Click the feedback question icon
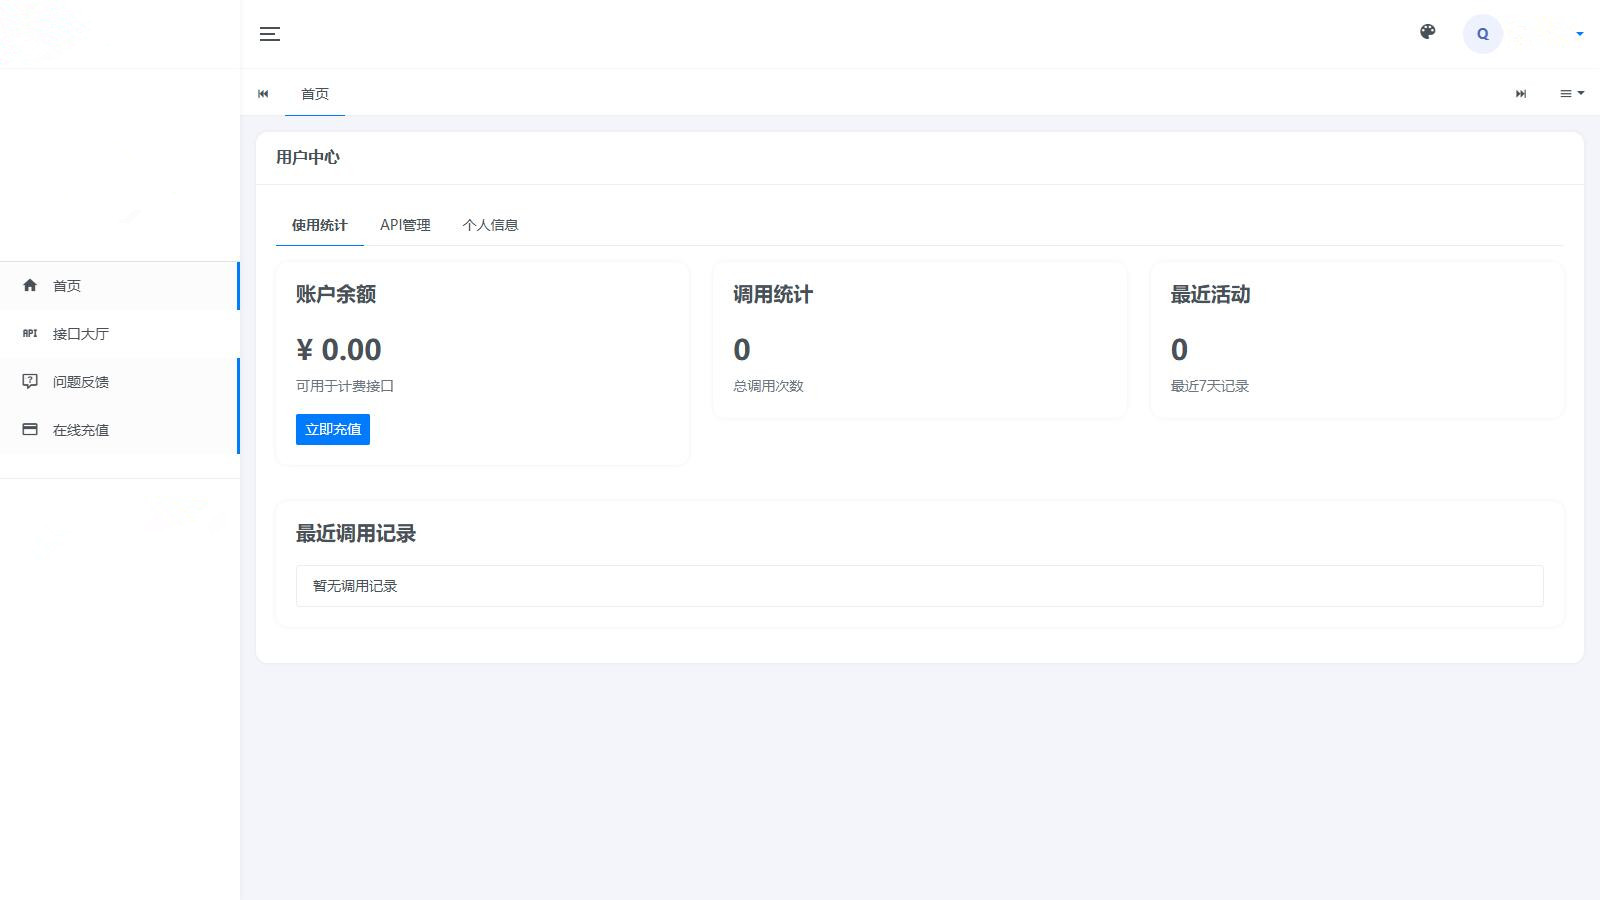Viewport: 1600px width, 900px height. [30, 381]
